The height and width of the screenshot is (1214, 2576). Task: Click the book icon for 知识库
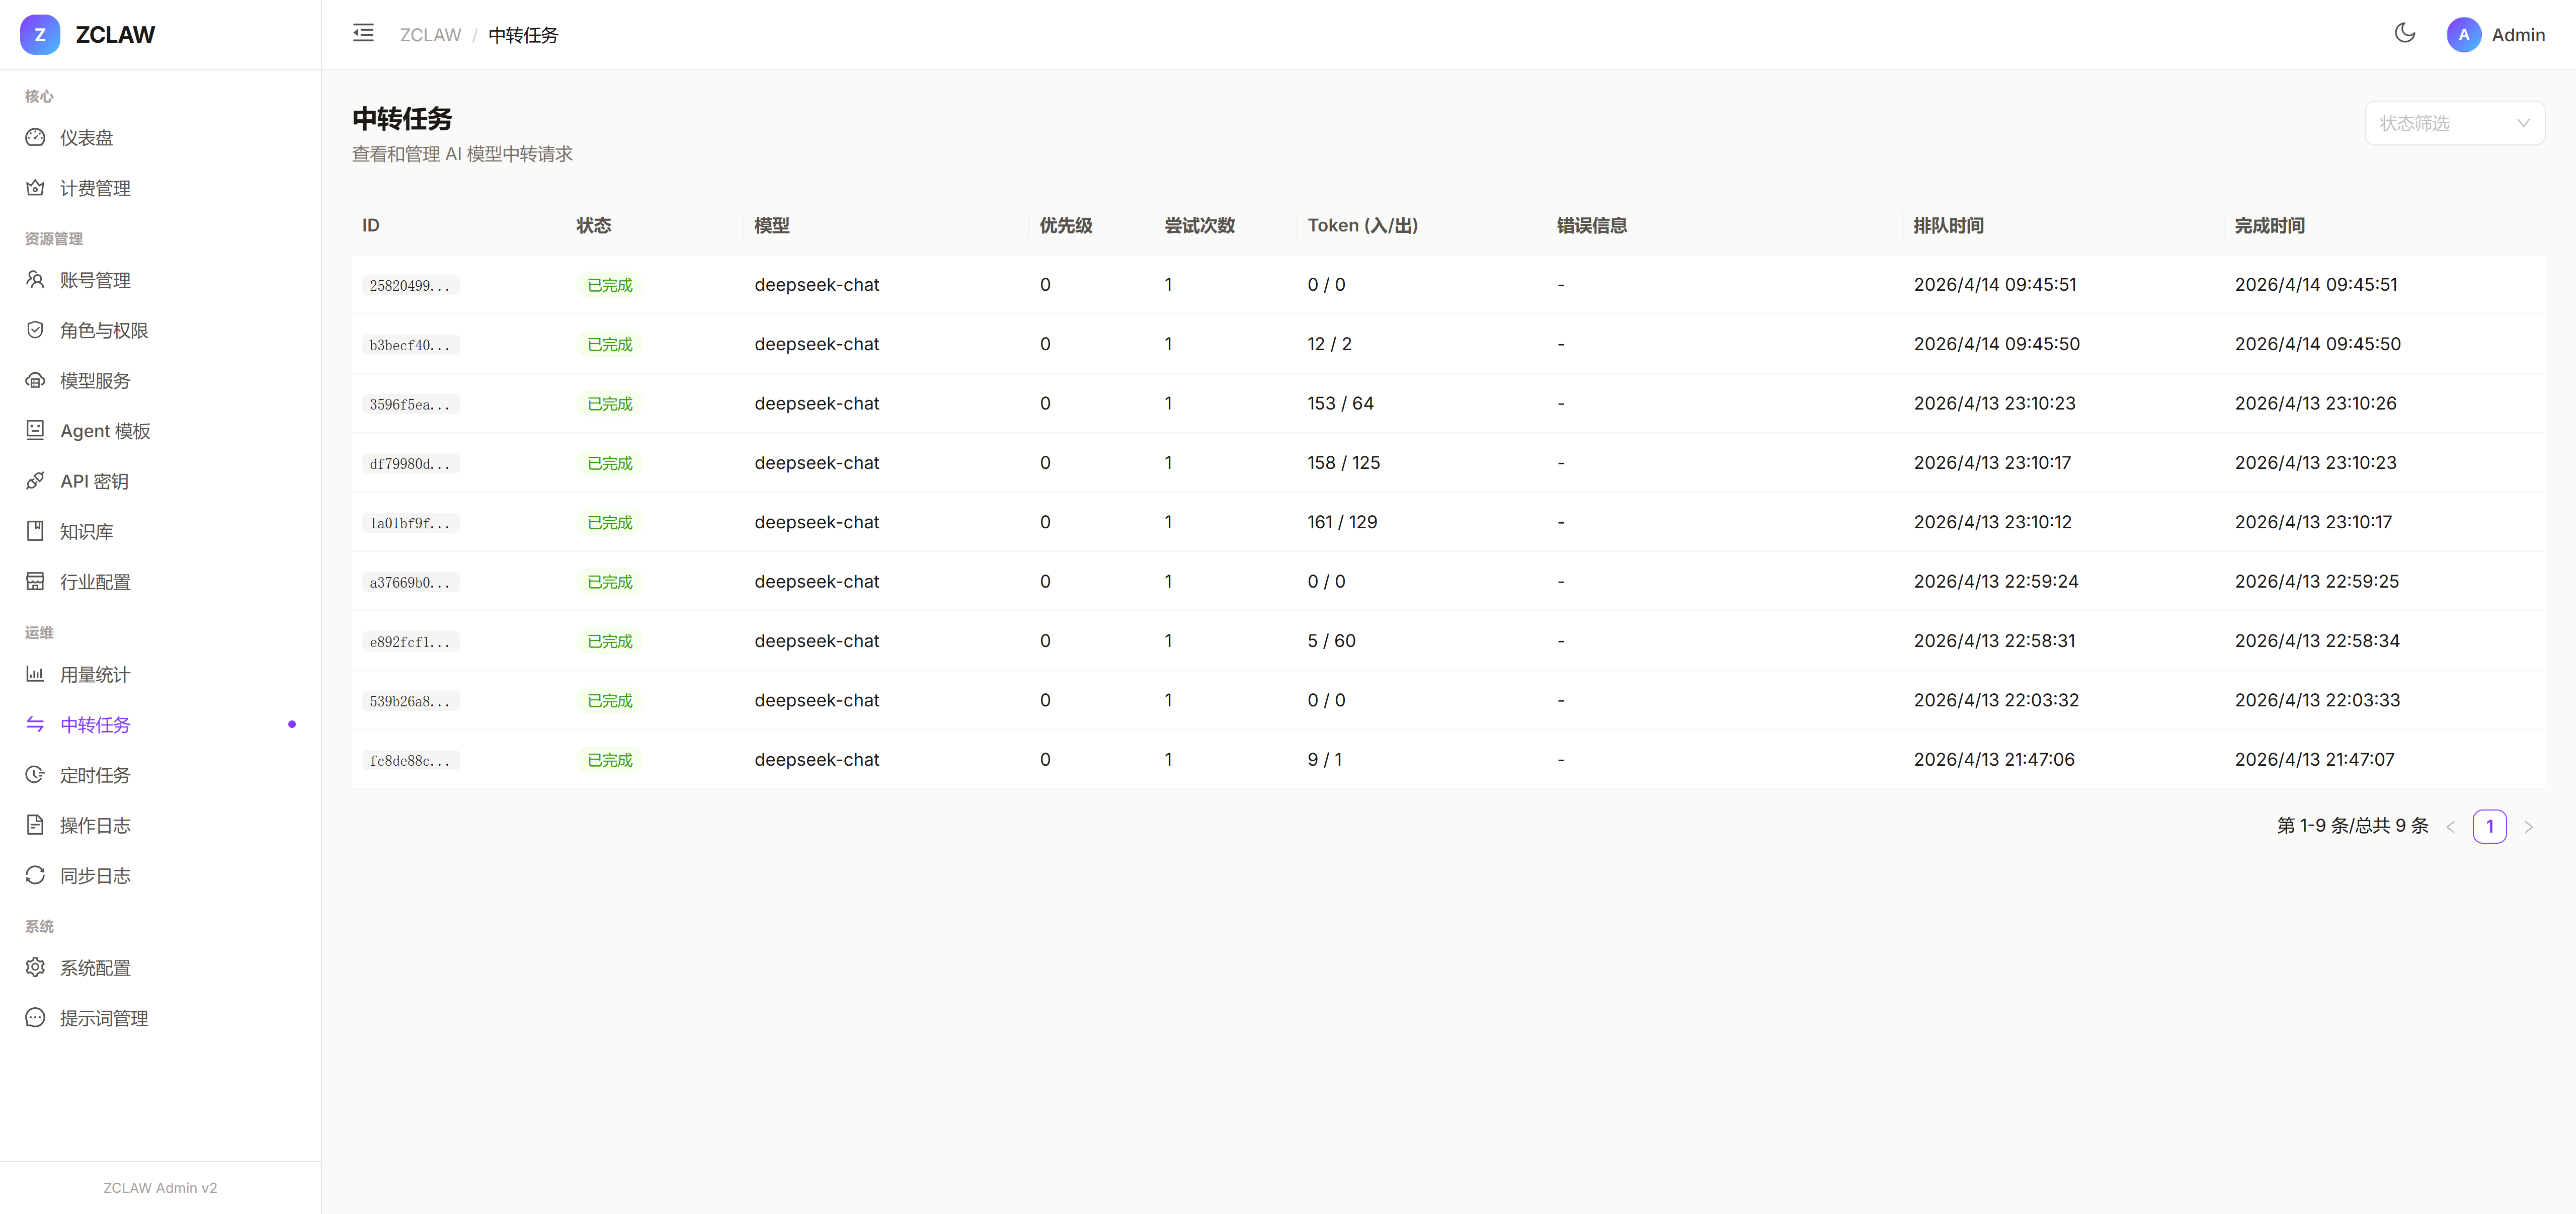[35, 531]
